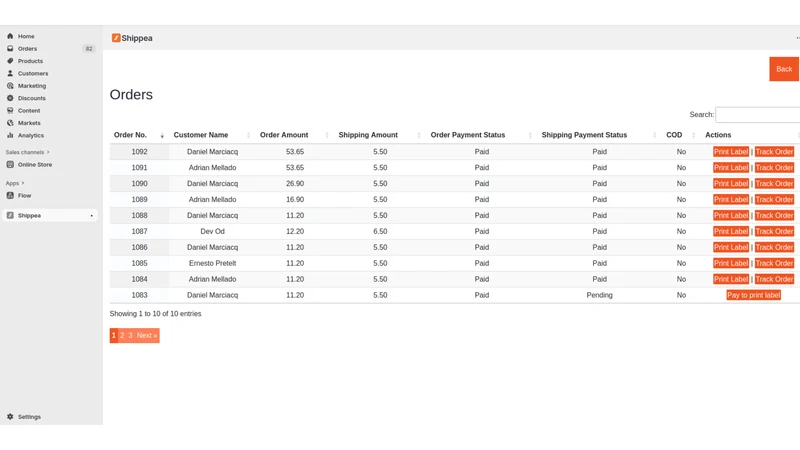Screen dimensions: 800x450
Task: Click customer name Ernesto Pretelt
Action: (x=212, y=263)
